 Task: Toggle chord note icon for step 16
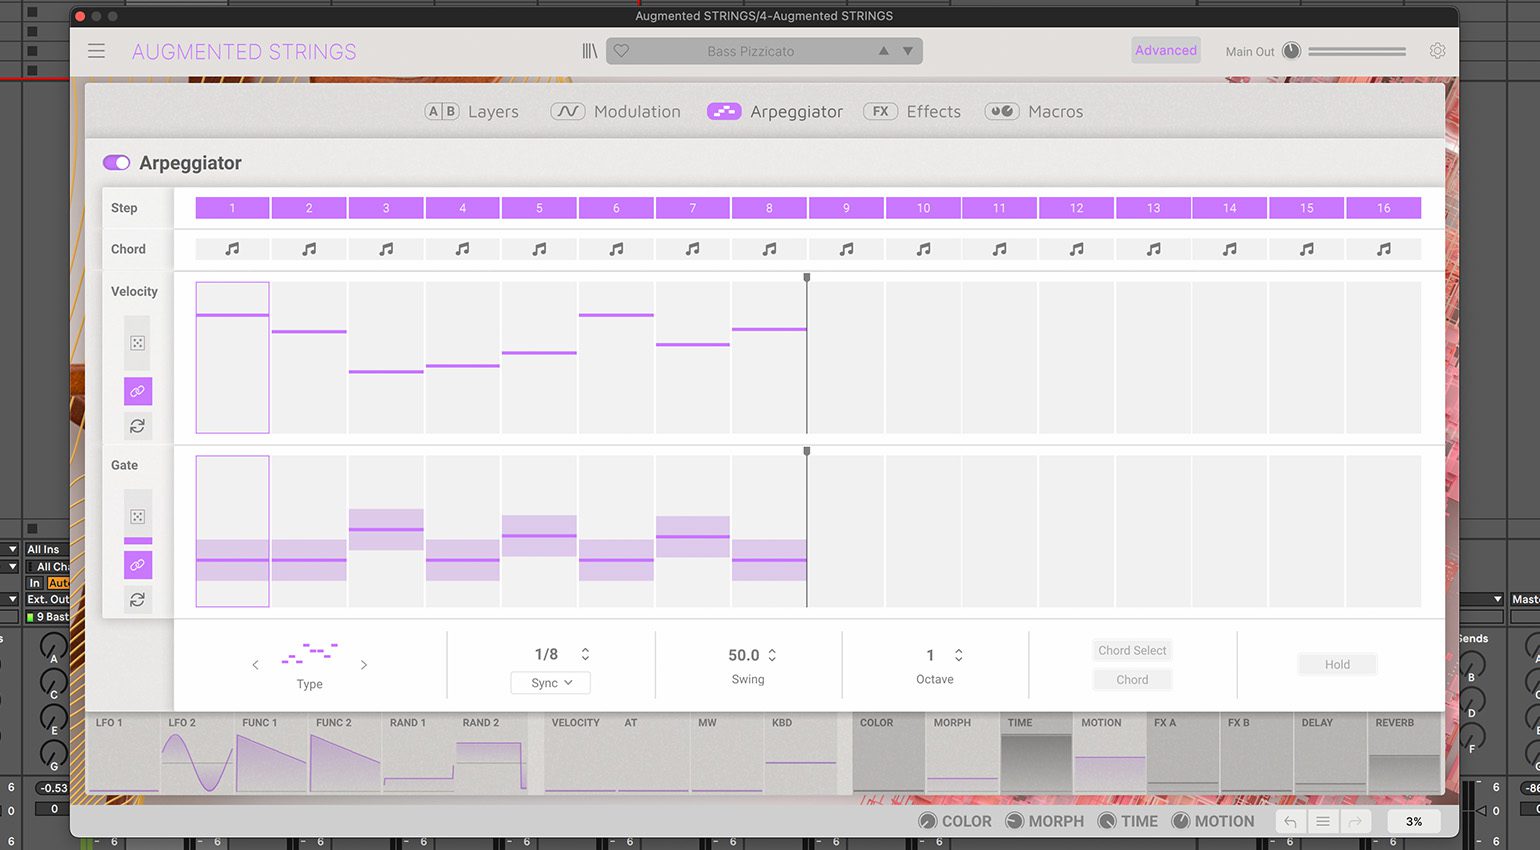[1384, 249]
